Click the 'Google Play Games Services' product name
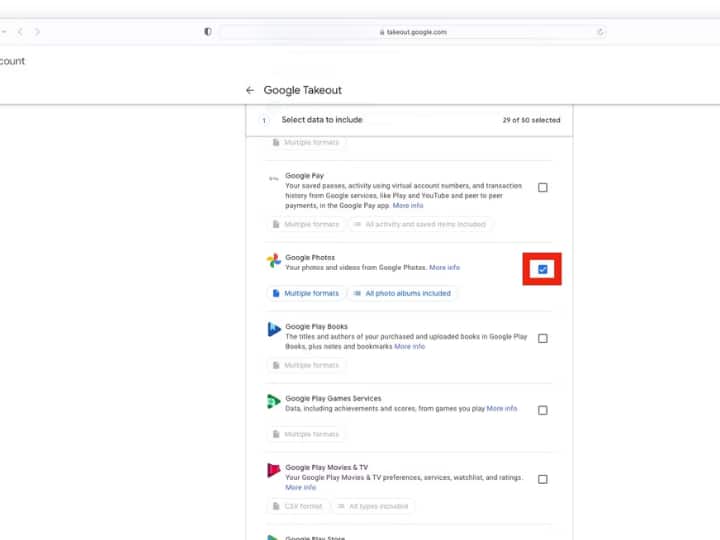720x540 pixels. click(333, 398)
